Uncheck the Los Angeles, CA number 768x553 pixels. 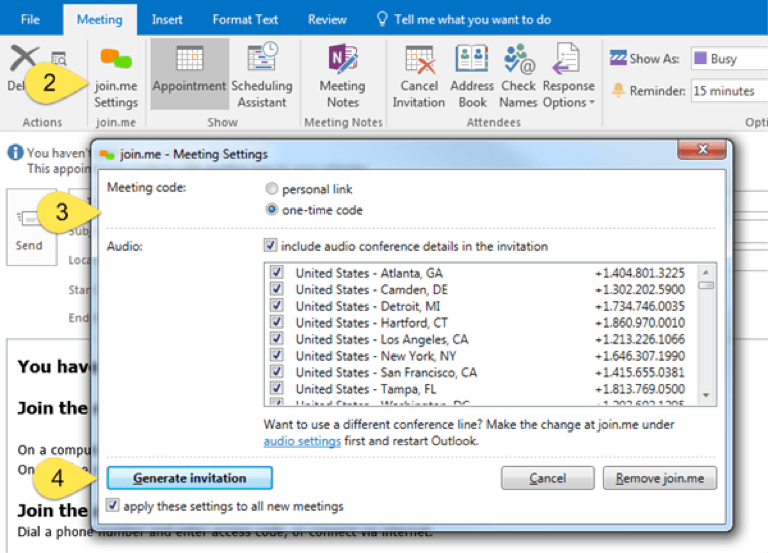pos(277,338)
